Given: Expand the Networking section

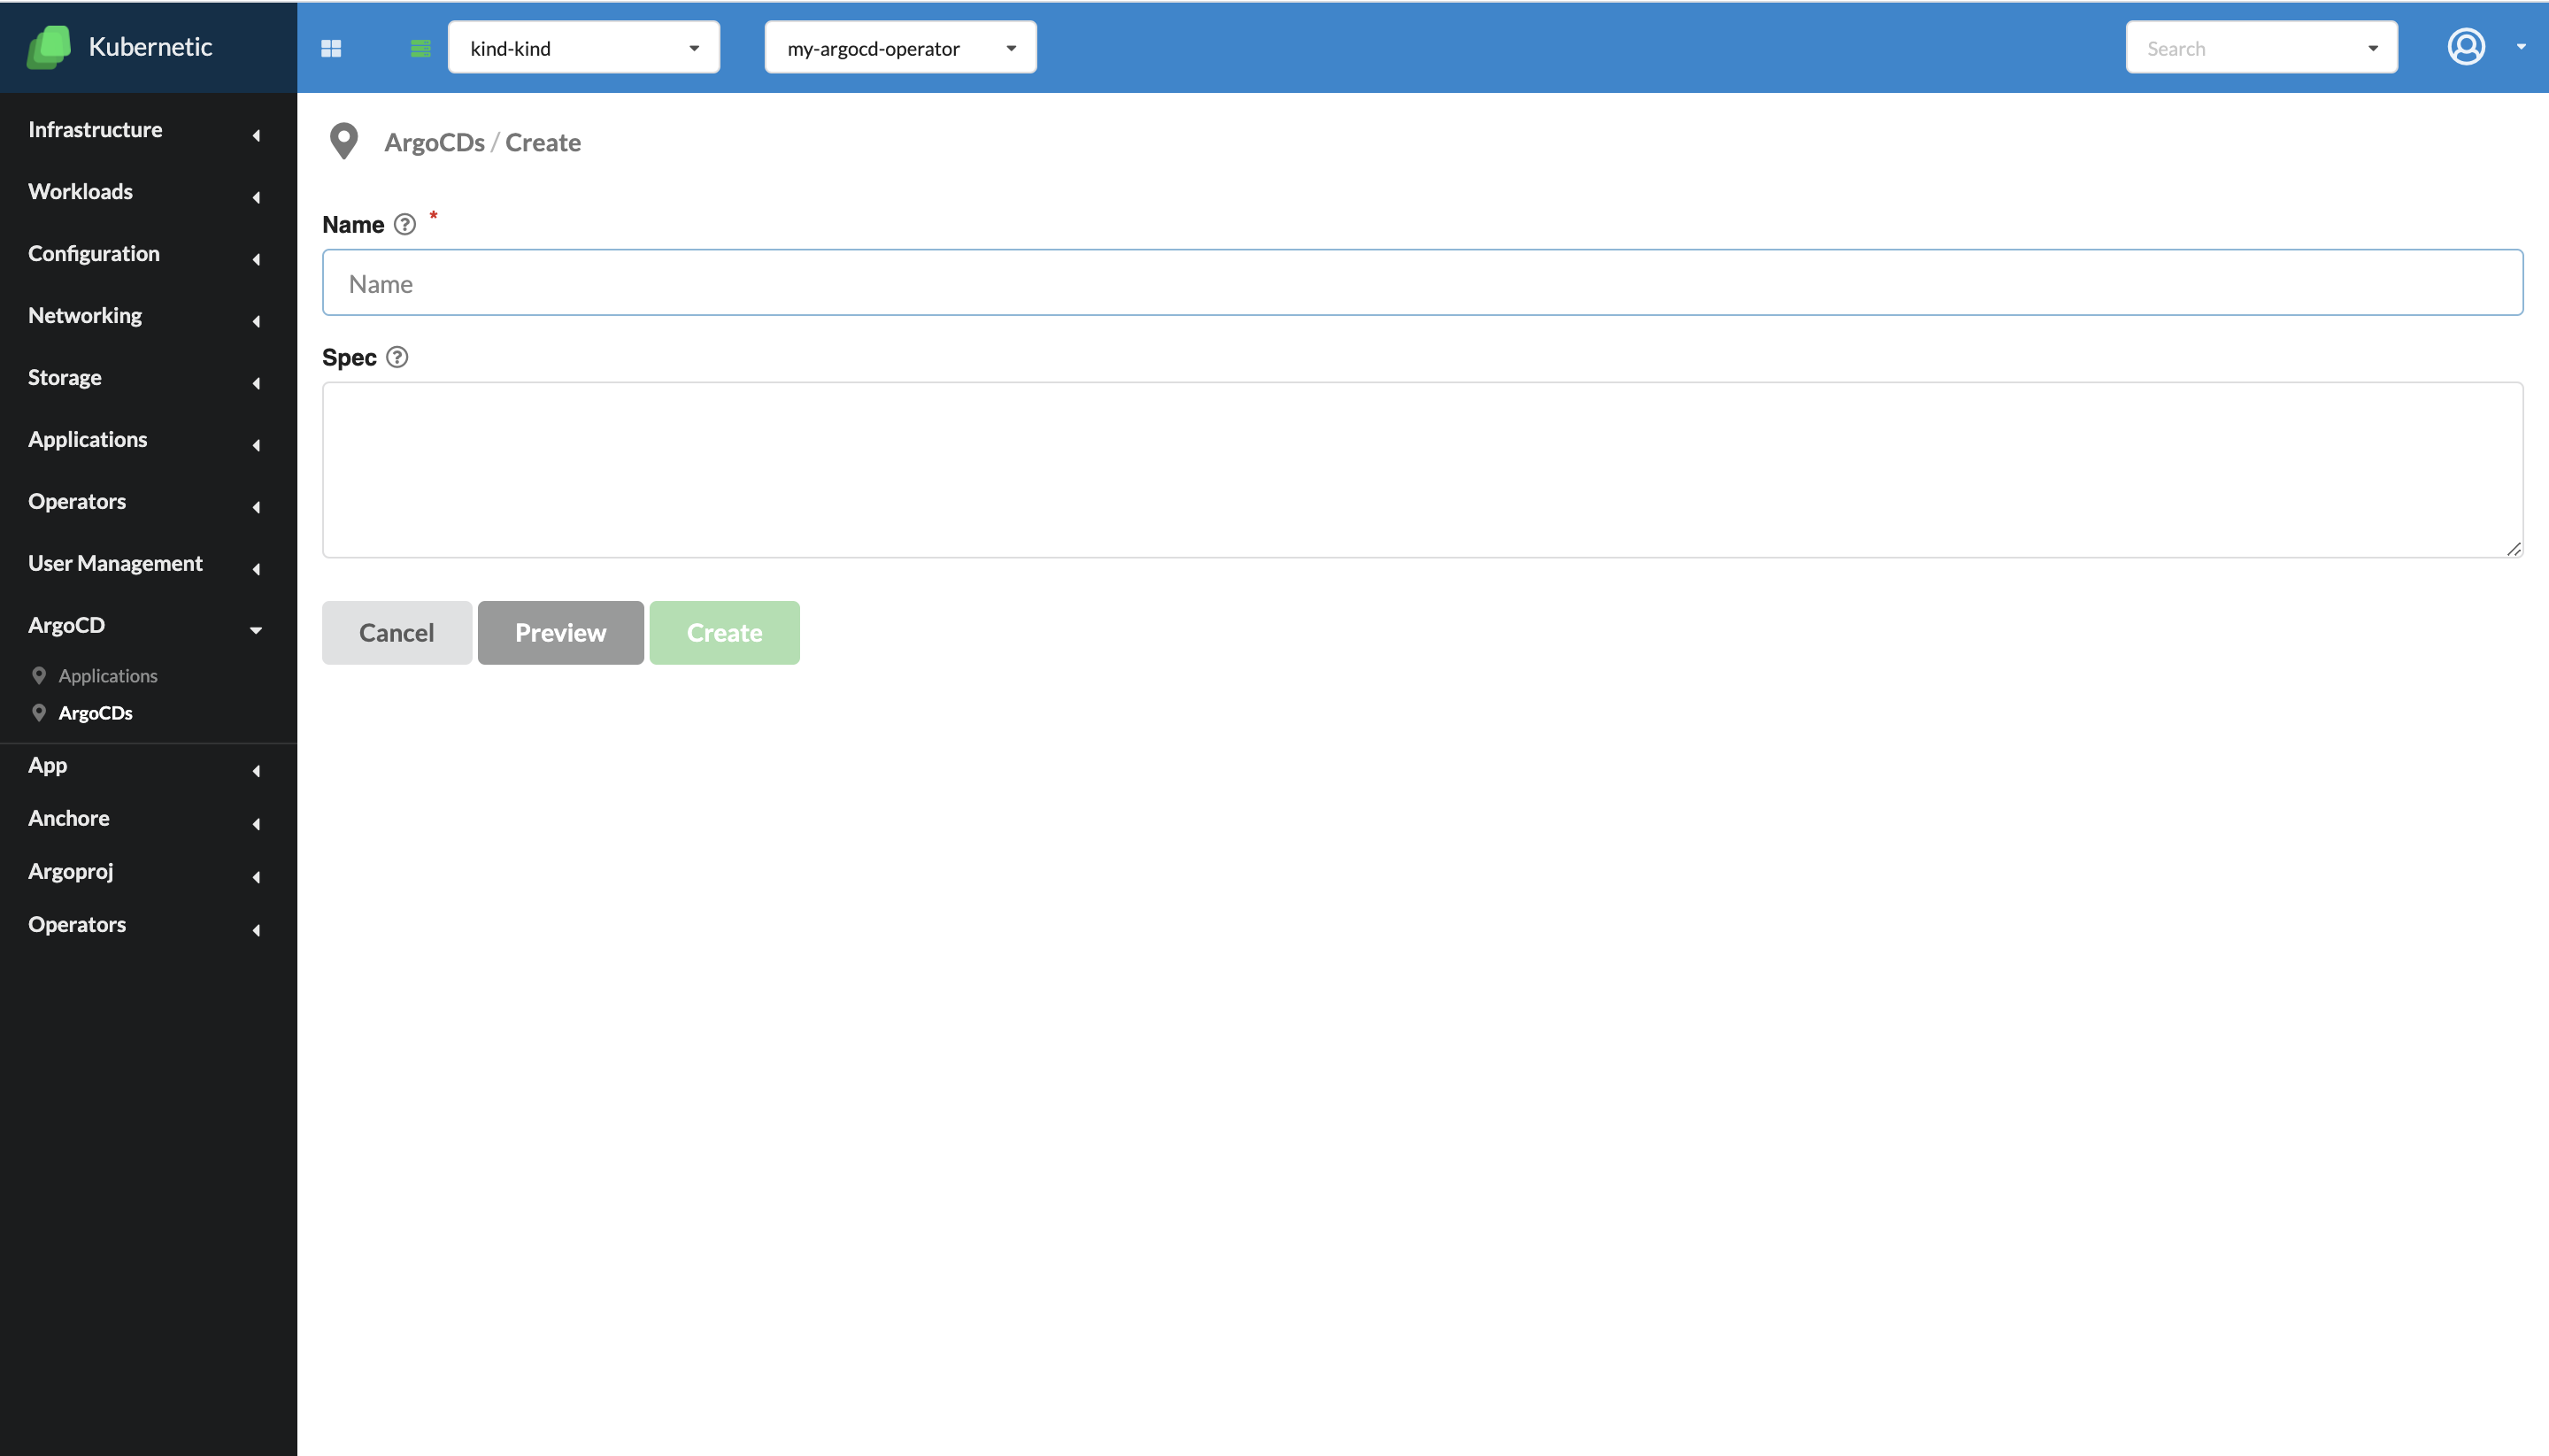Looking at the screenshot, I should click(148, 316).
